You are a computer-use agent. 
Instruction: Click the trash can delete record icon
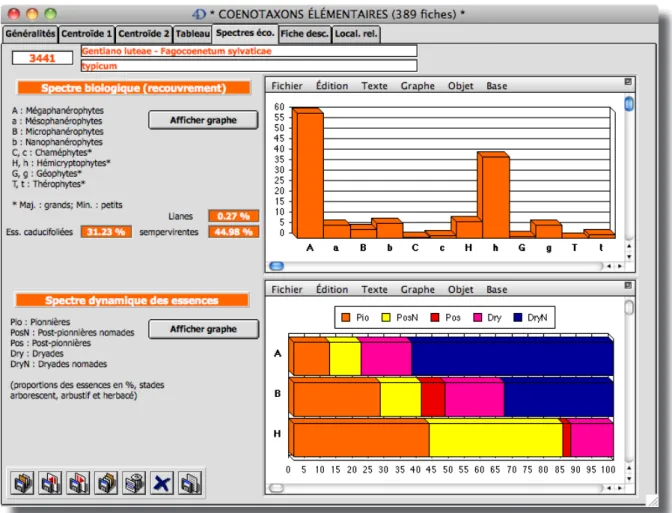[134, 483]
